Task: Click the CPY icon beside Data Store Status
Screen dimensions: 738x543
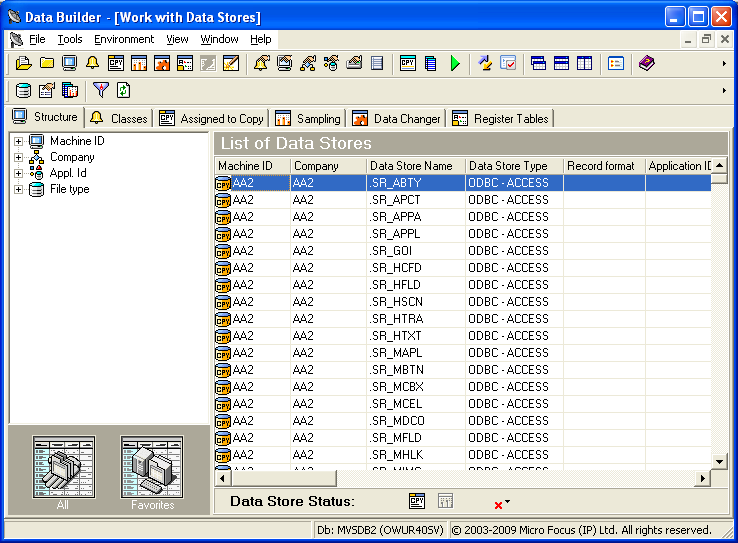Action: click(417, 501)
